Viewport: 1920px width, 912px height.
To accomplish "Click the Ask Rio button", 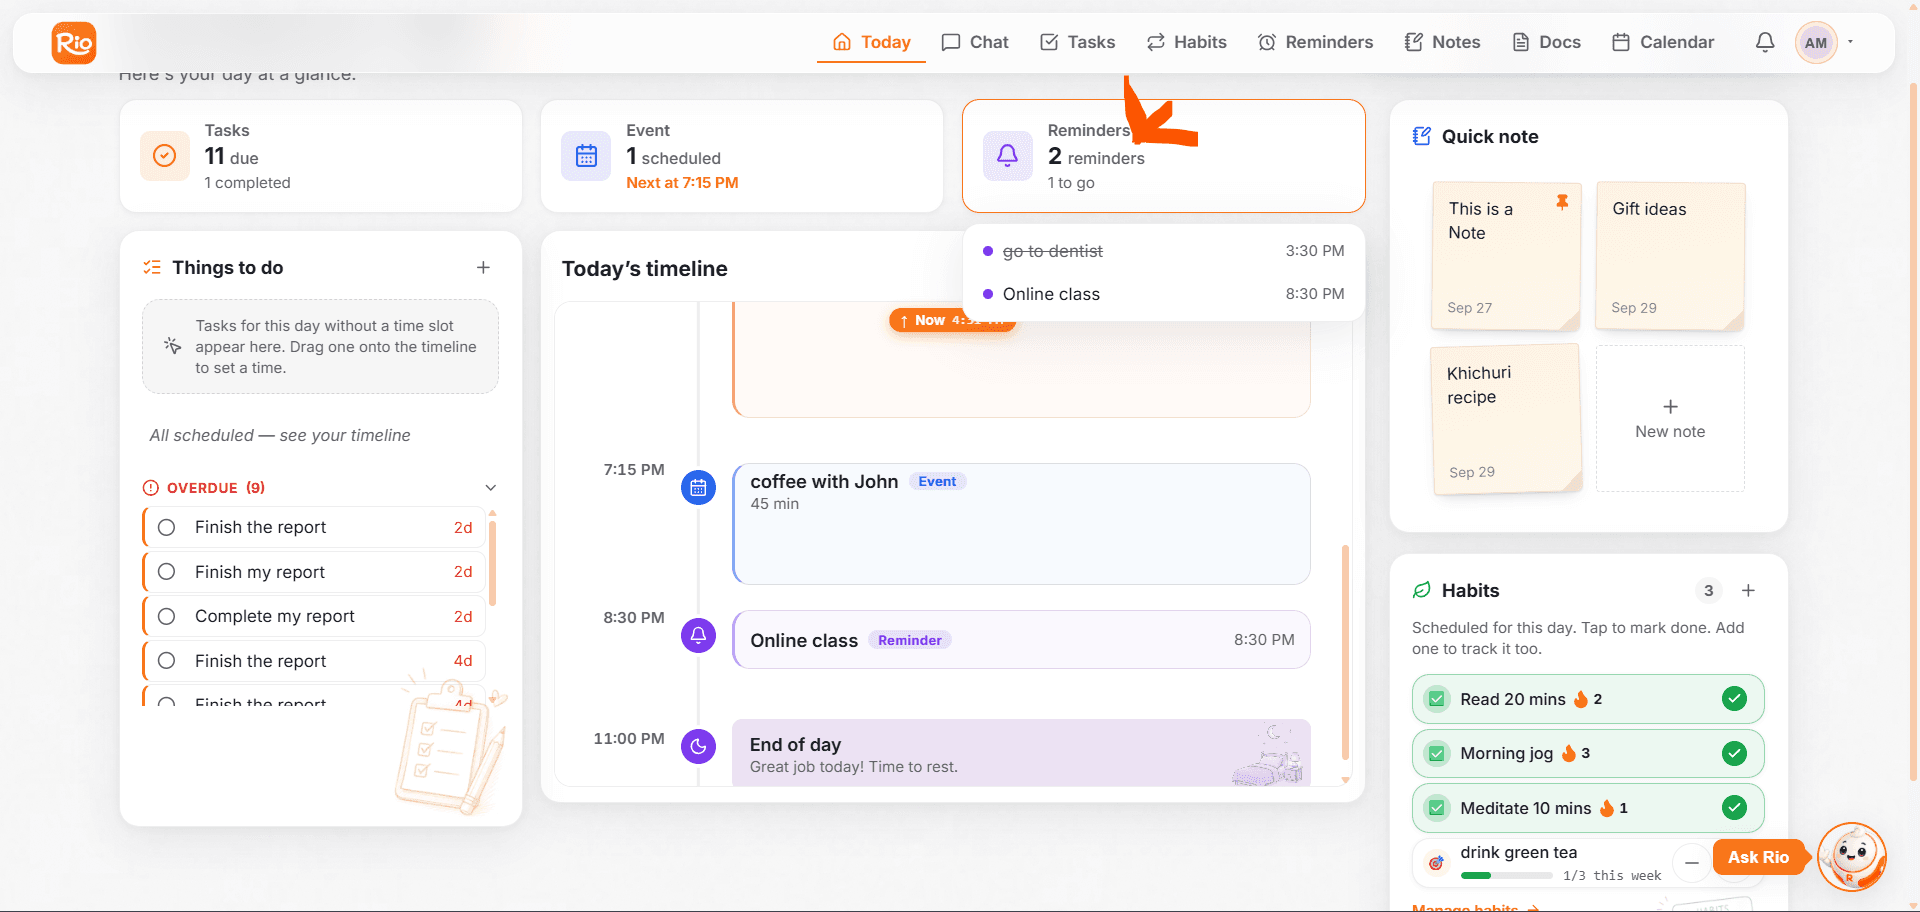I will coord(1759,857).
